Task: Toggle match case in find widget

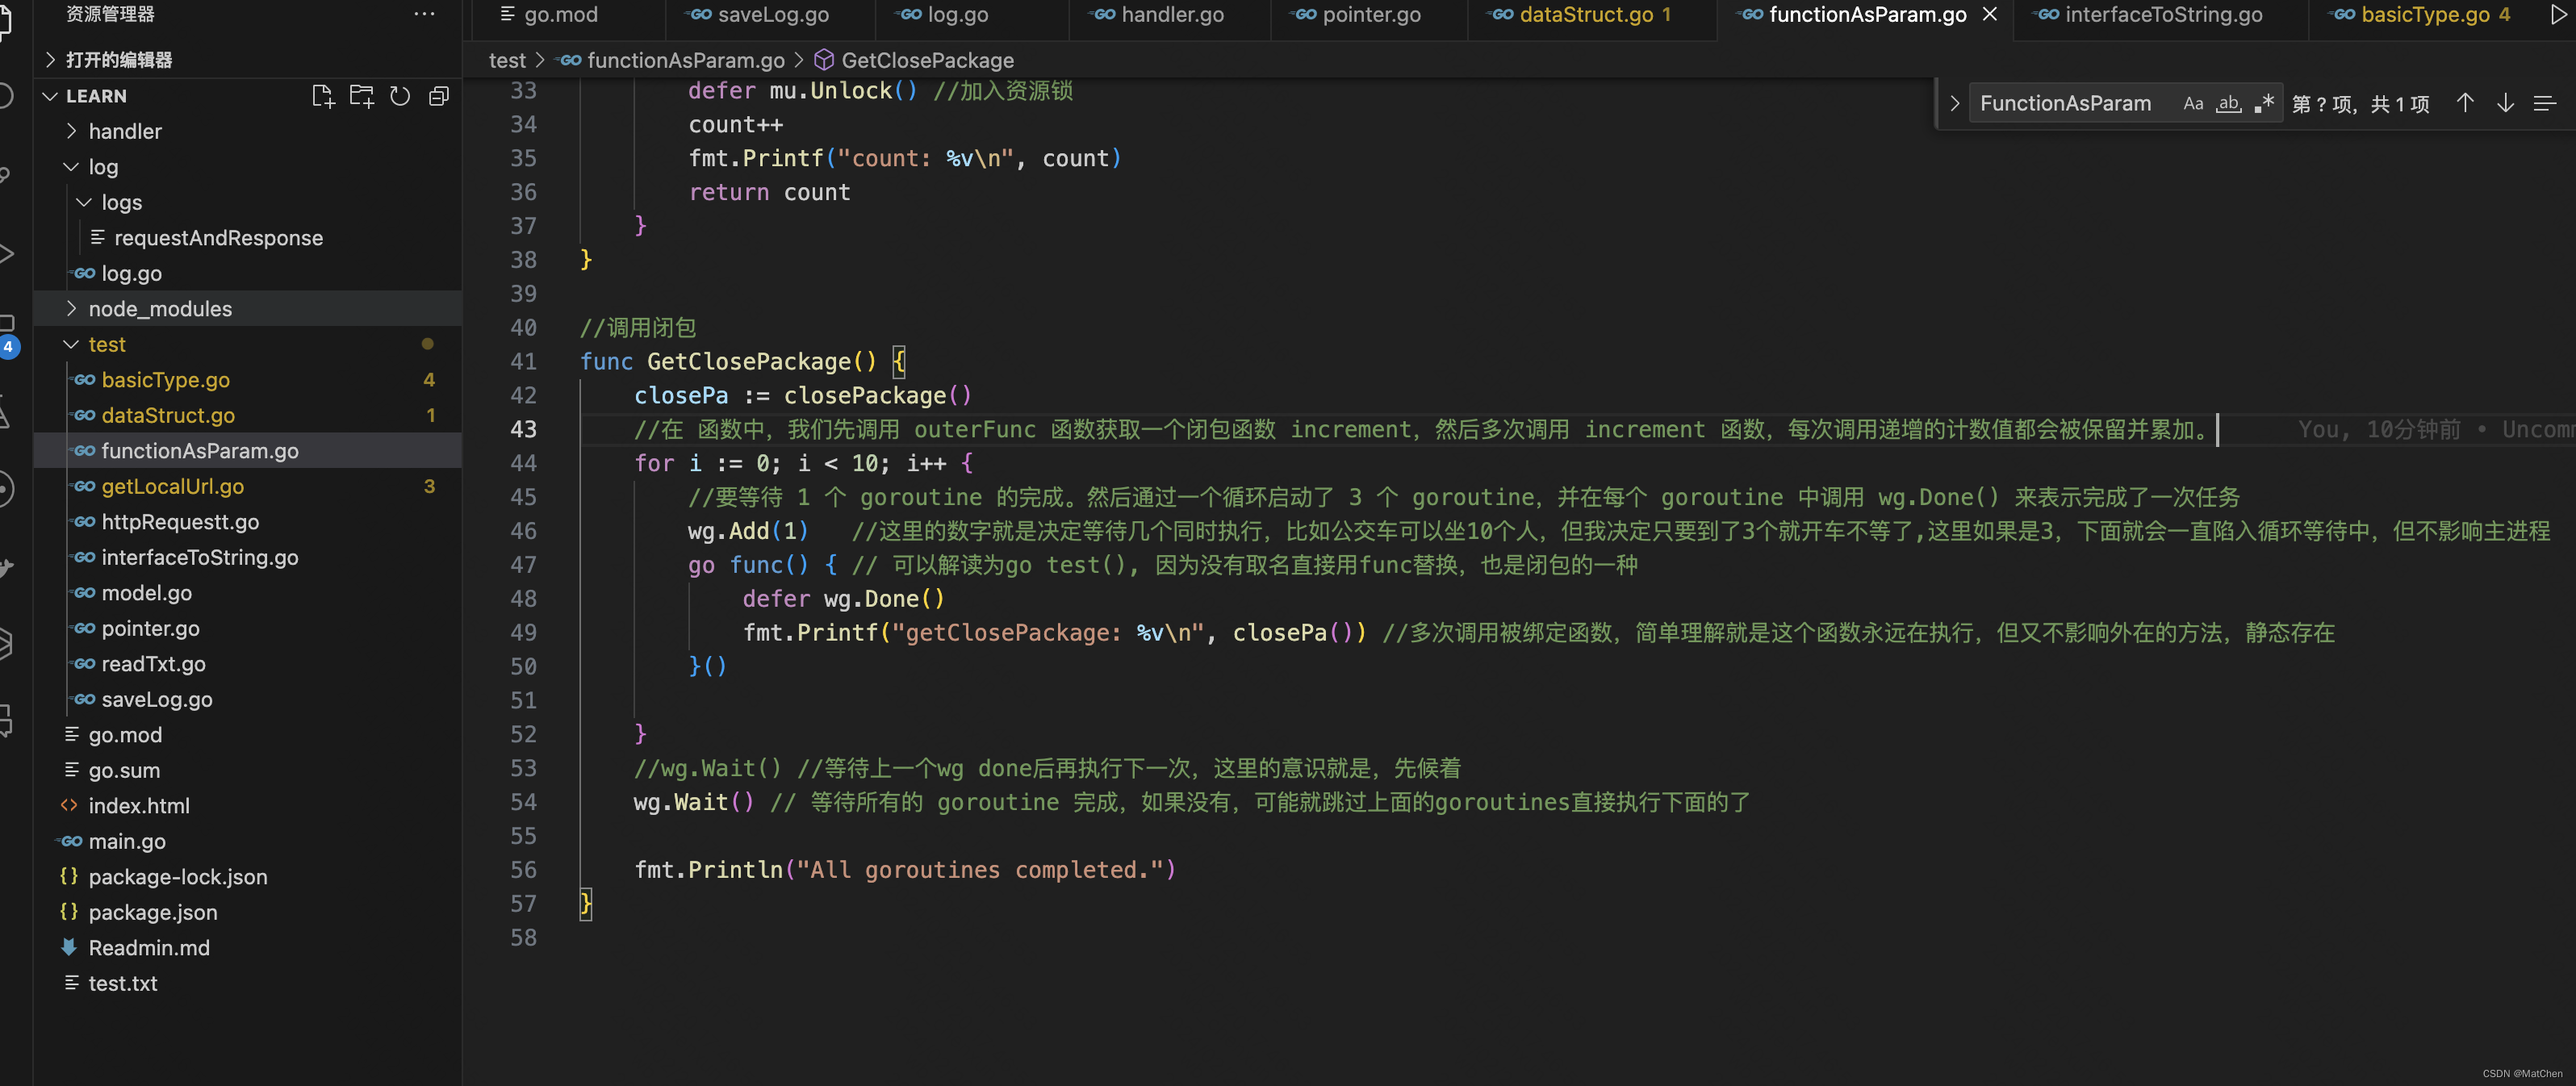Action: 2193,103
